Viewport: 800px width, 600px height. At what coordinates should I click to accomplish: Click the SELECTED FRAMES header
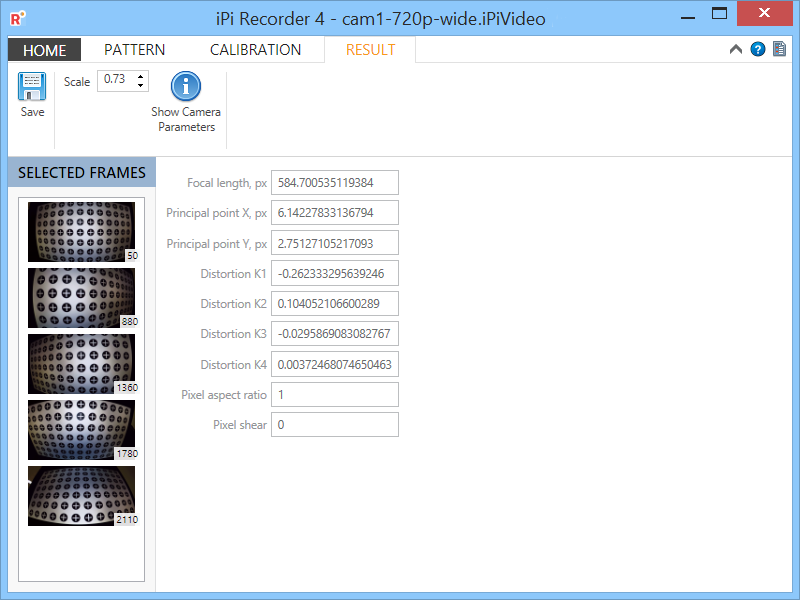[x=82, y=172]
